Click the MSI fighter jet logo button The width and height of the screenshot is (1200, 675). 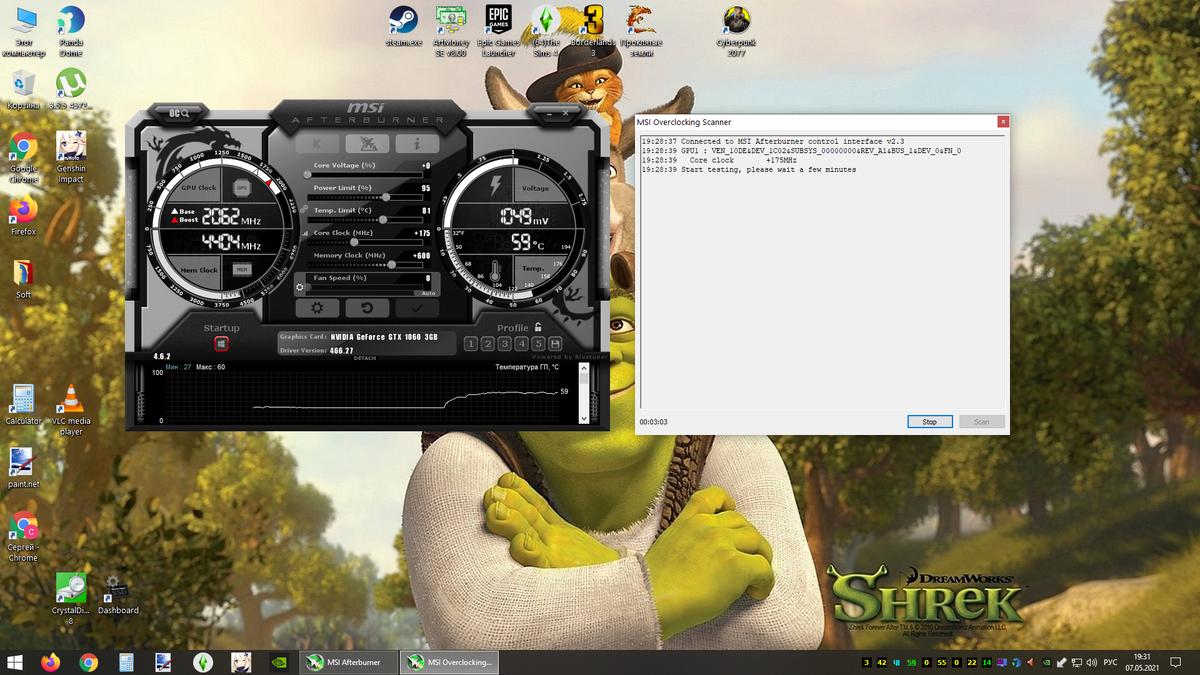click(x=367, y=144)
